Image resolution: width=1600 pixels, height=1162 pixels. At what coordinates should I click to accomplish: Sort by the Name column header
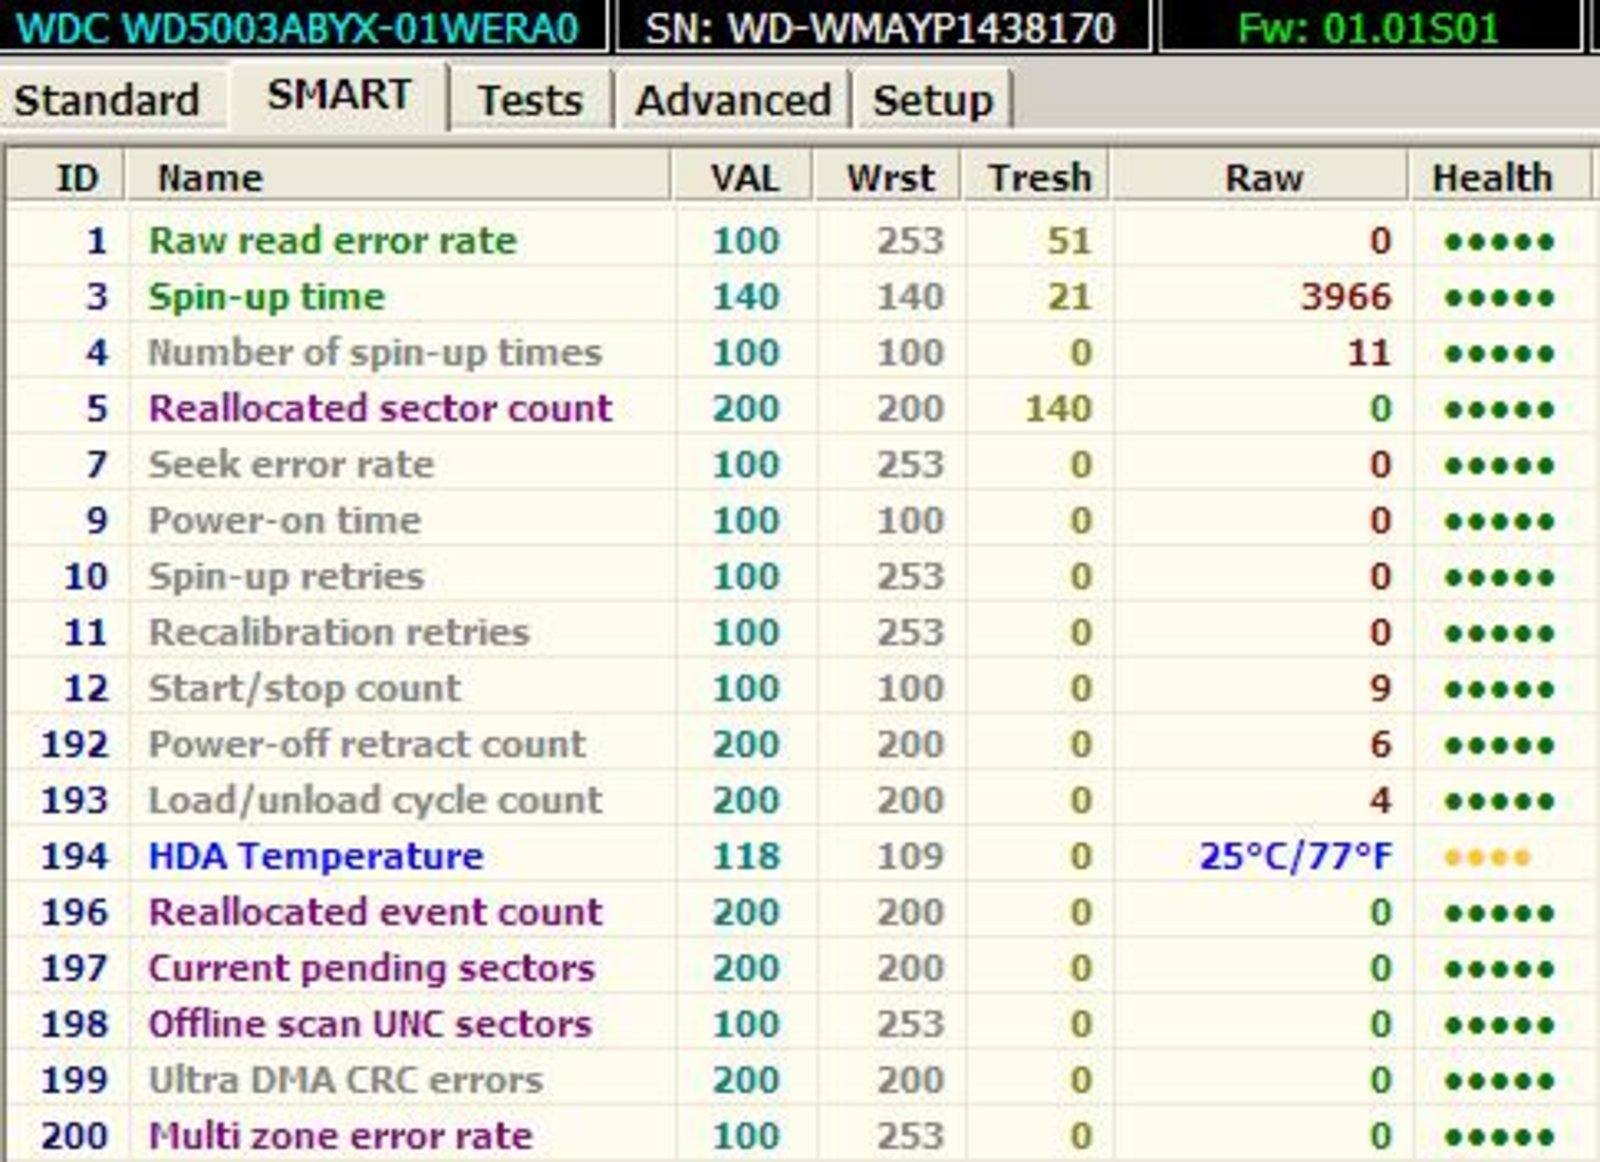click(210, 178)
